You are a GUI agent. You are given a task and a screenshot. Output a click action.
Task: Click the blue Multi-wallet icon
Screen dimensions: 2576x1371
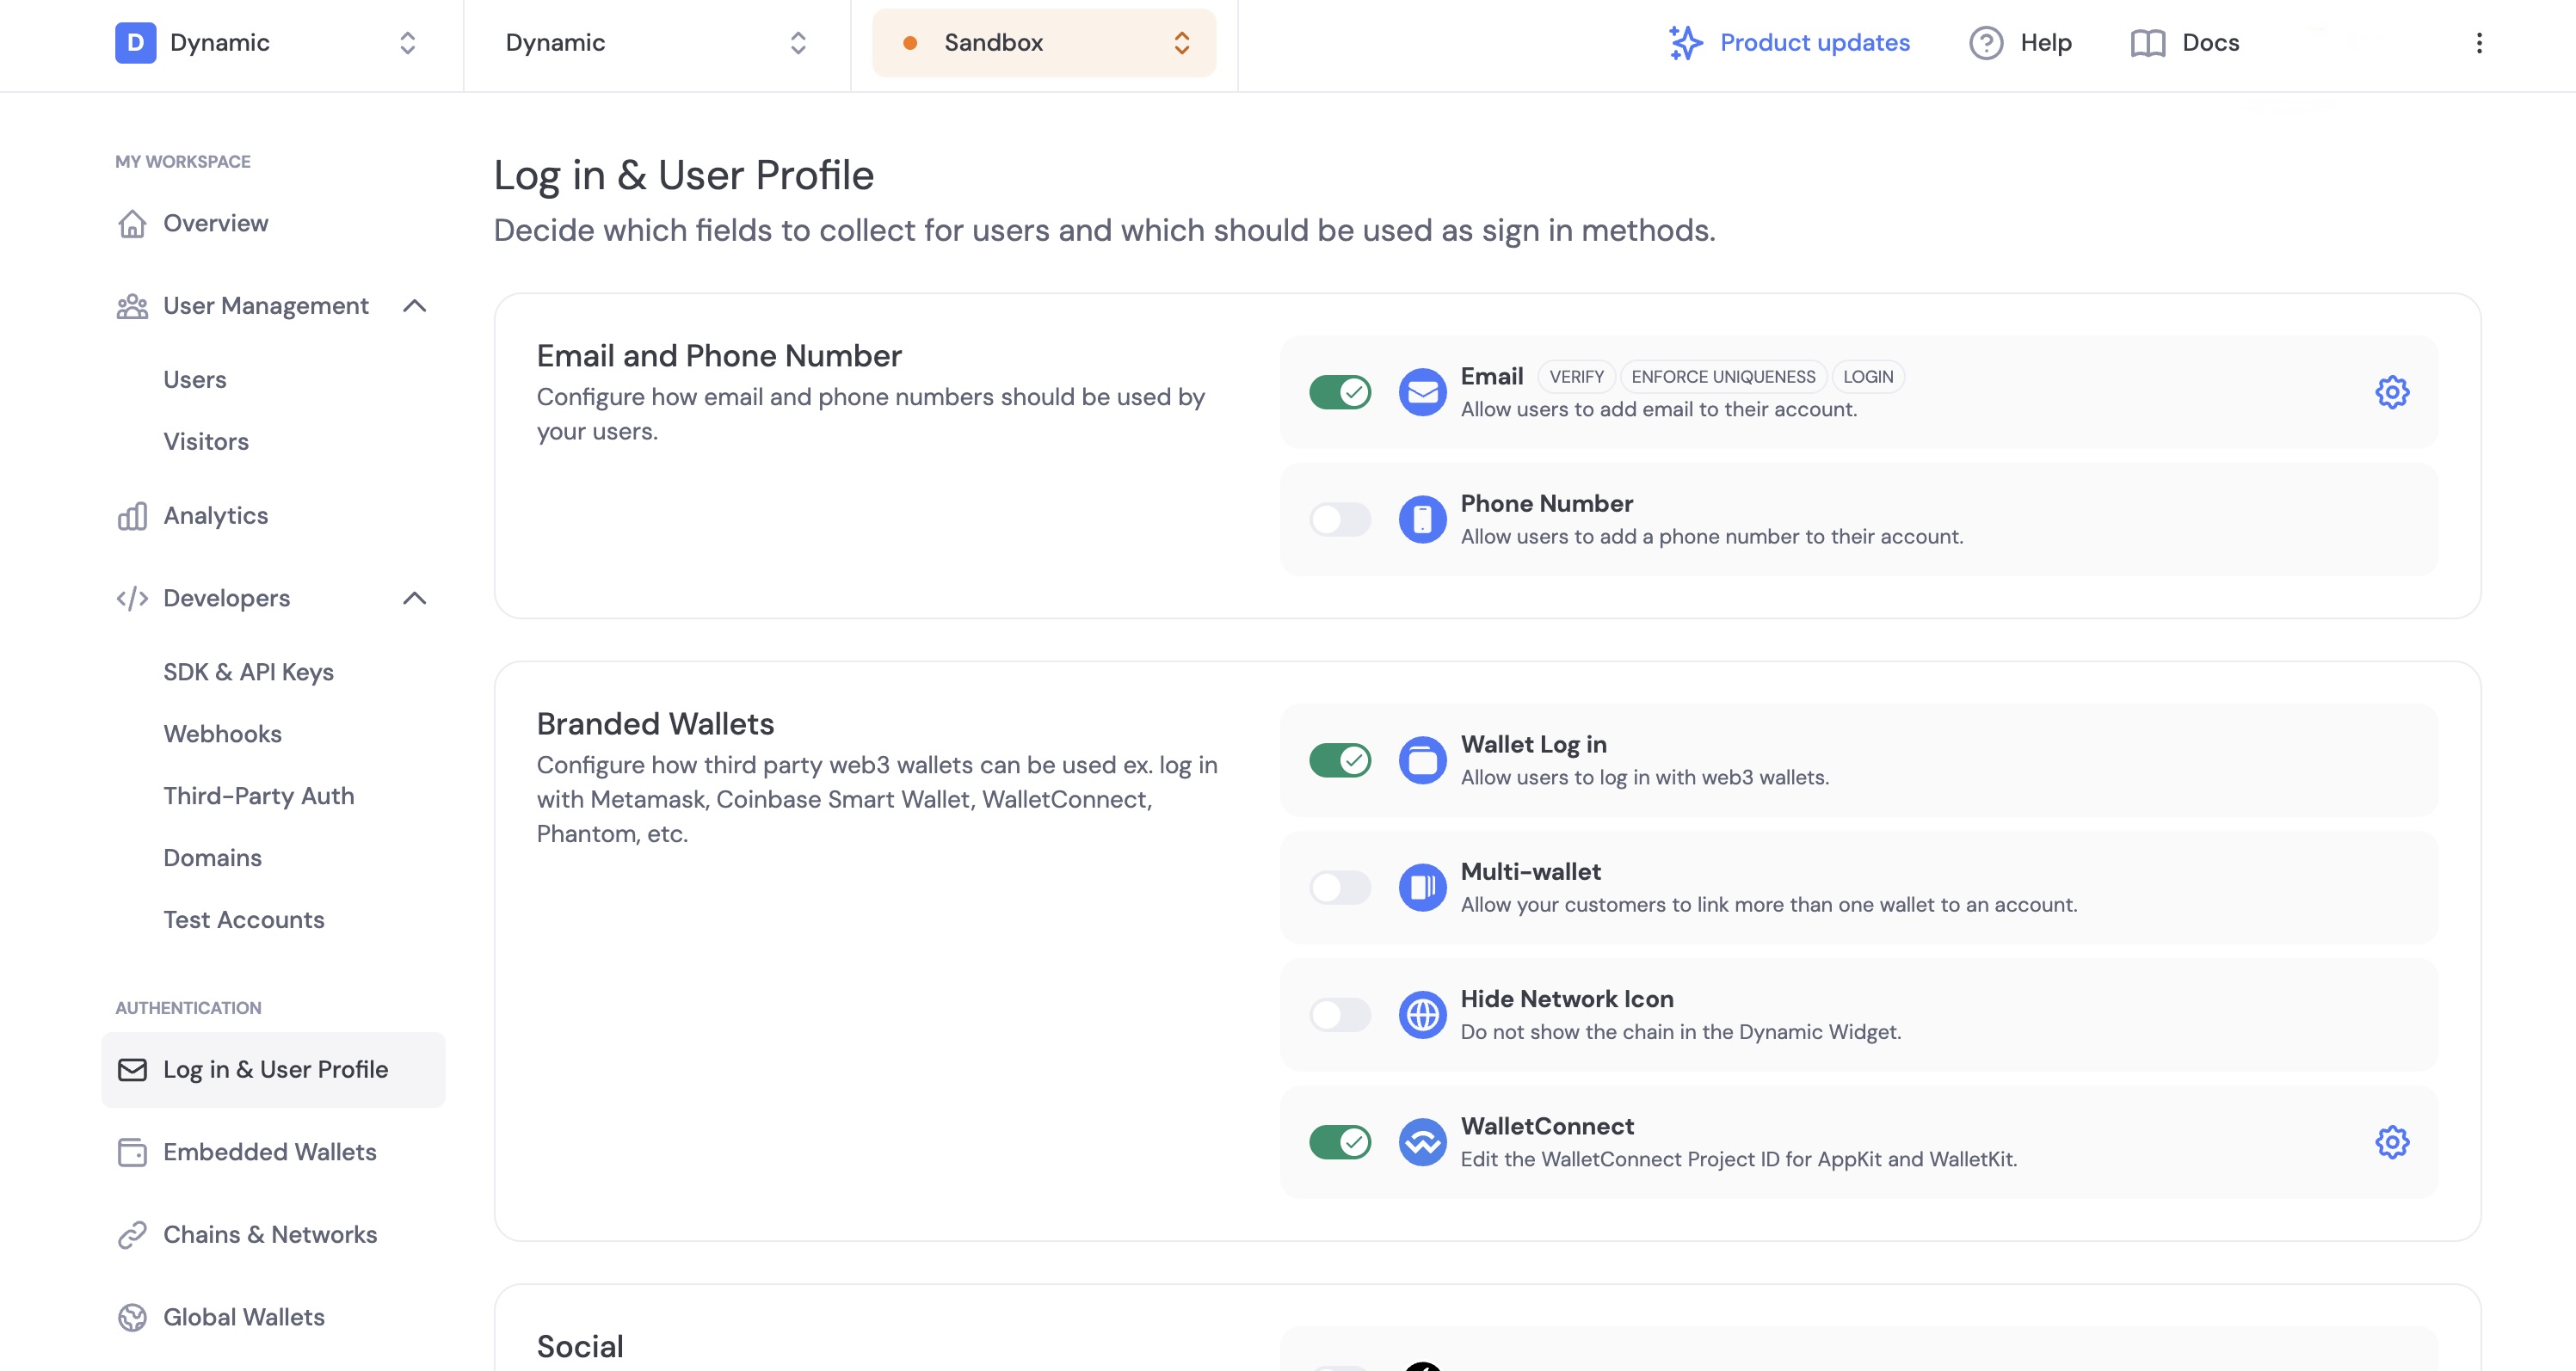point(1422,887)
